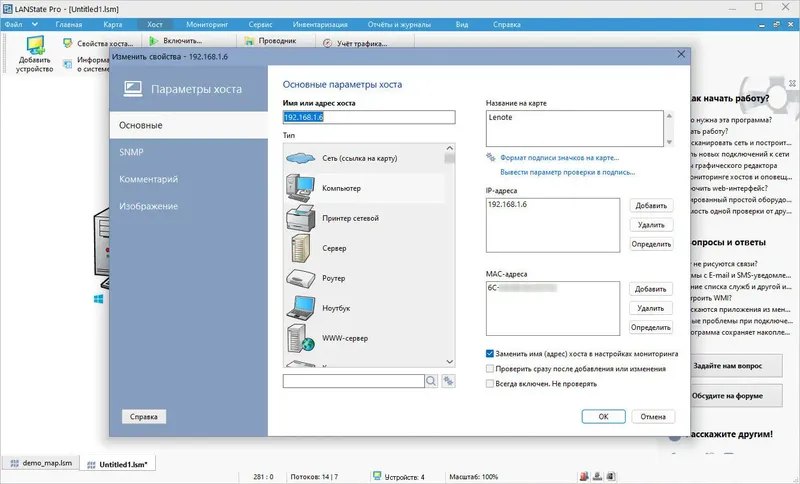Select the Принтер сетевой device icon

[x=301, y=218]
